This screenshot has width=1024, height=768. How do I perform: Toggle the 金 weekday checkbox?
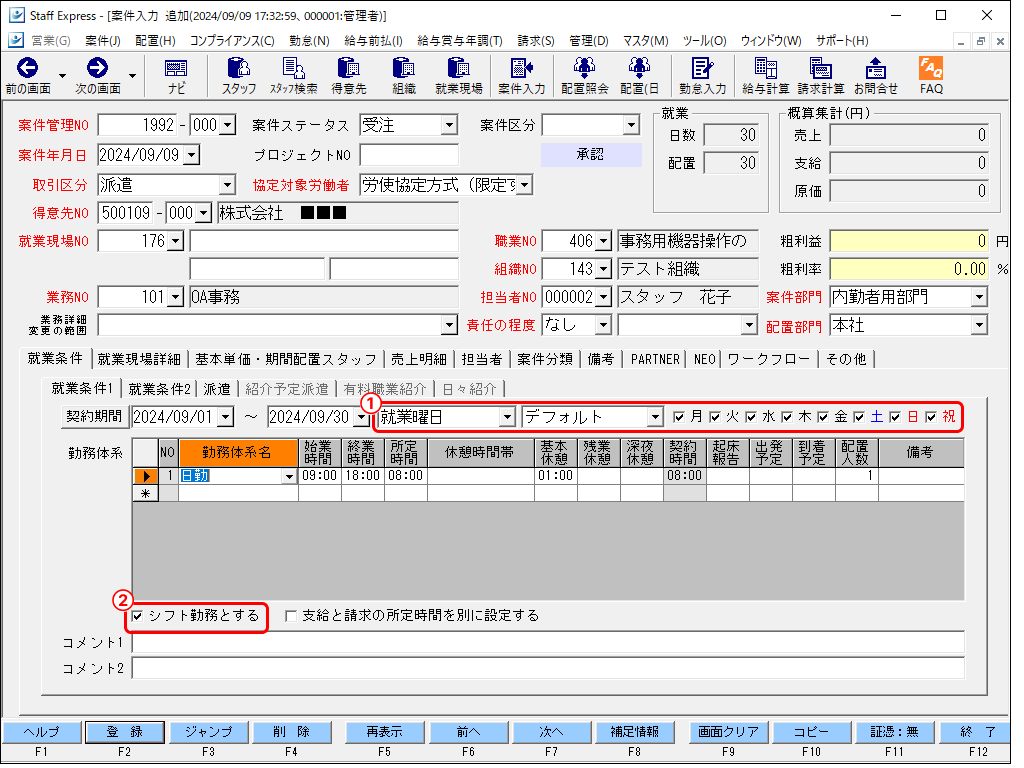point(823,417)
